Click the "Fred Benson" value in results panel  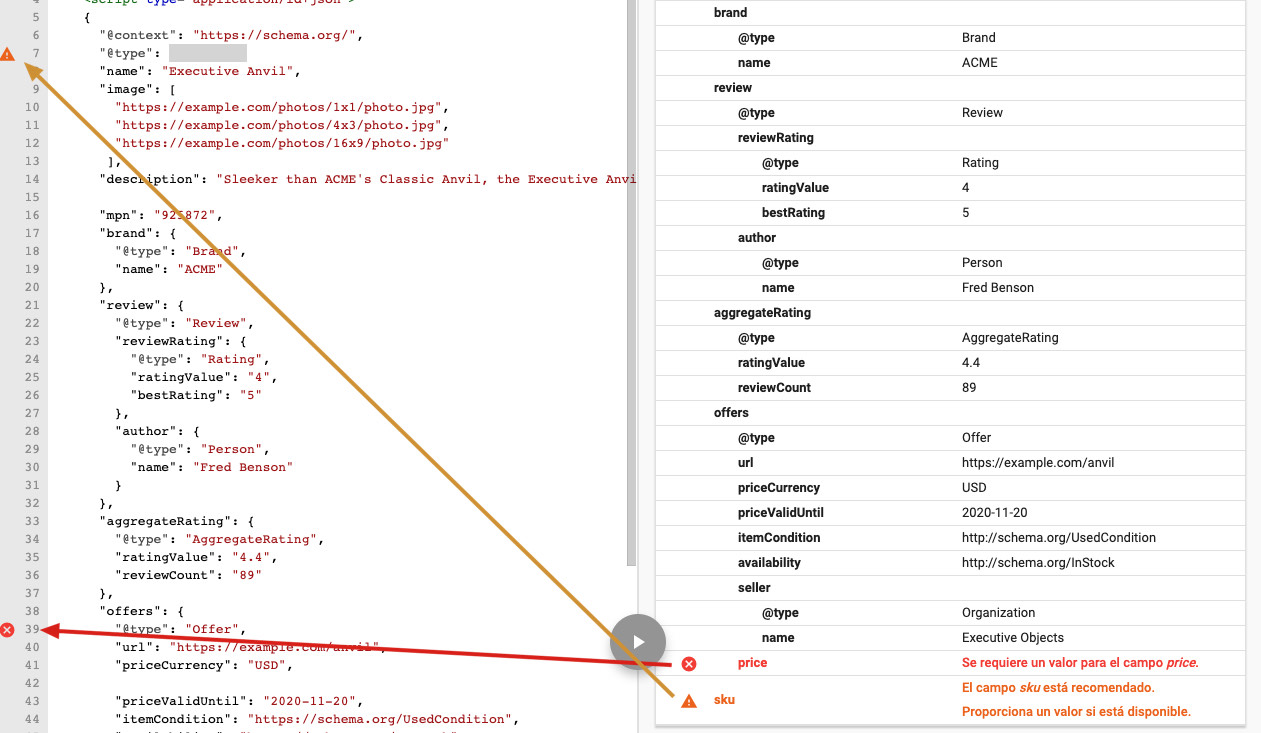point(997,287)
